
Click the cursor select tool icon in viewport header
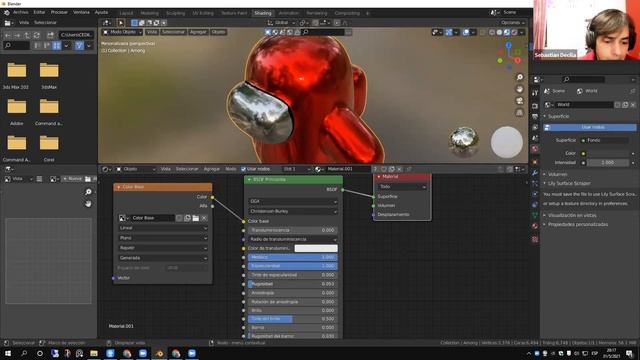click(121, 23)
